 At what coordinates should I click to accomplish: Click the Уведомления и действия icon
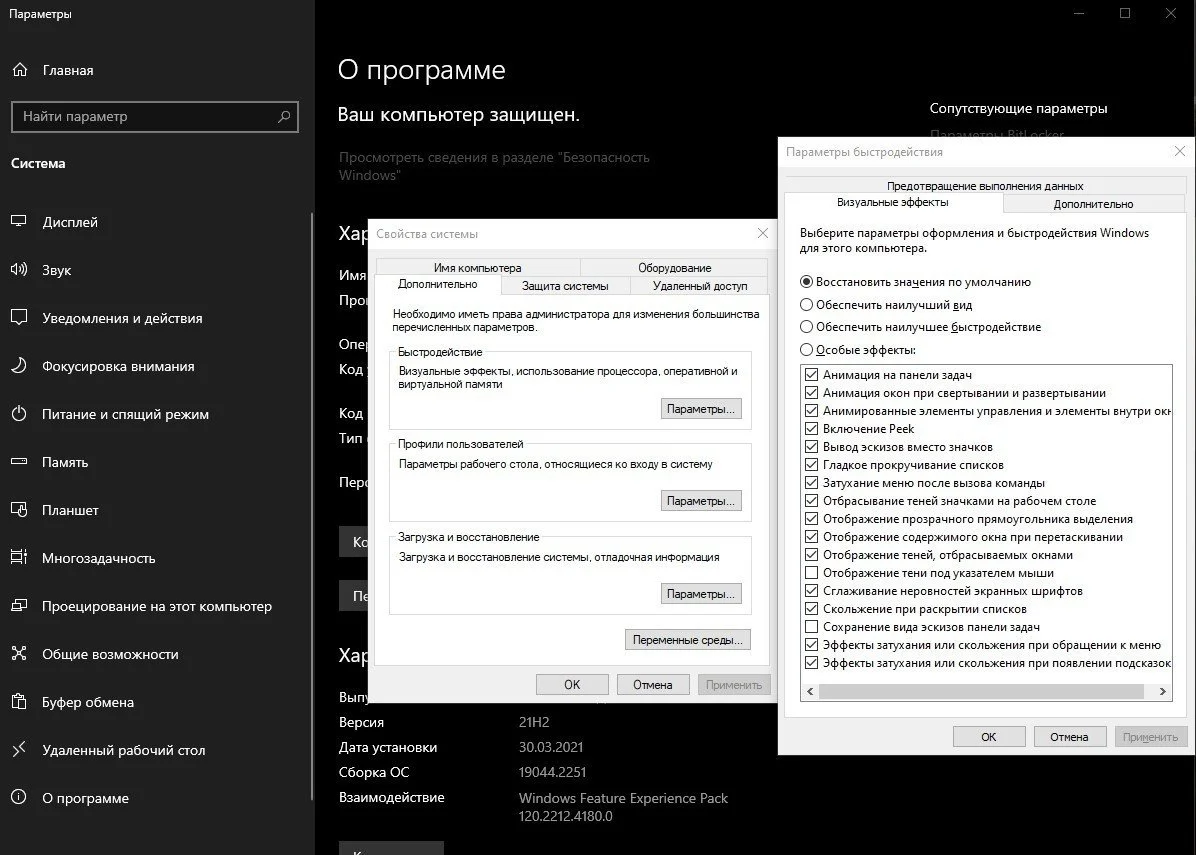pos(19,317)
